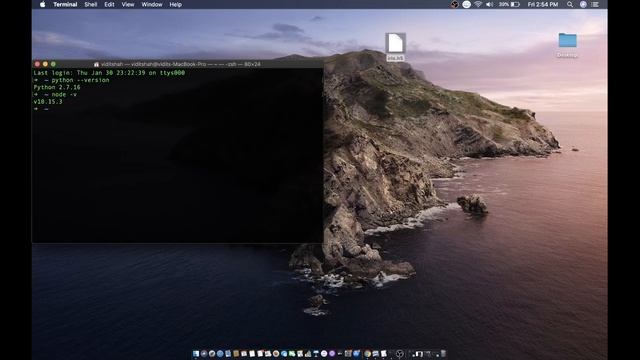Viewport: 640px width, 360px height.
Task: Open the Terminal application menu
Action: click(65, 4)
